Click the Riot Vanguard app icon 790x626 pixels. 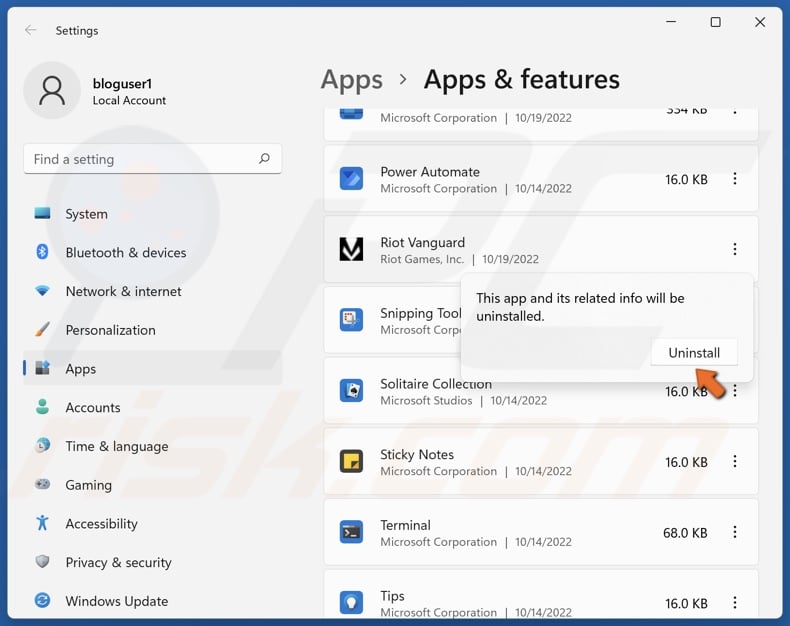click(351, 249)
